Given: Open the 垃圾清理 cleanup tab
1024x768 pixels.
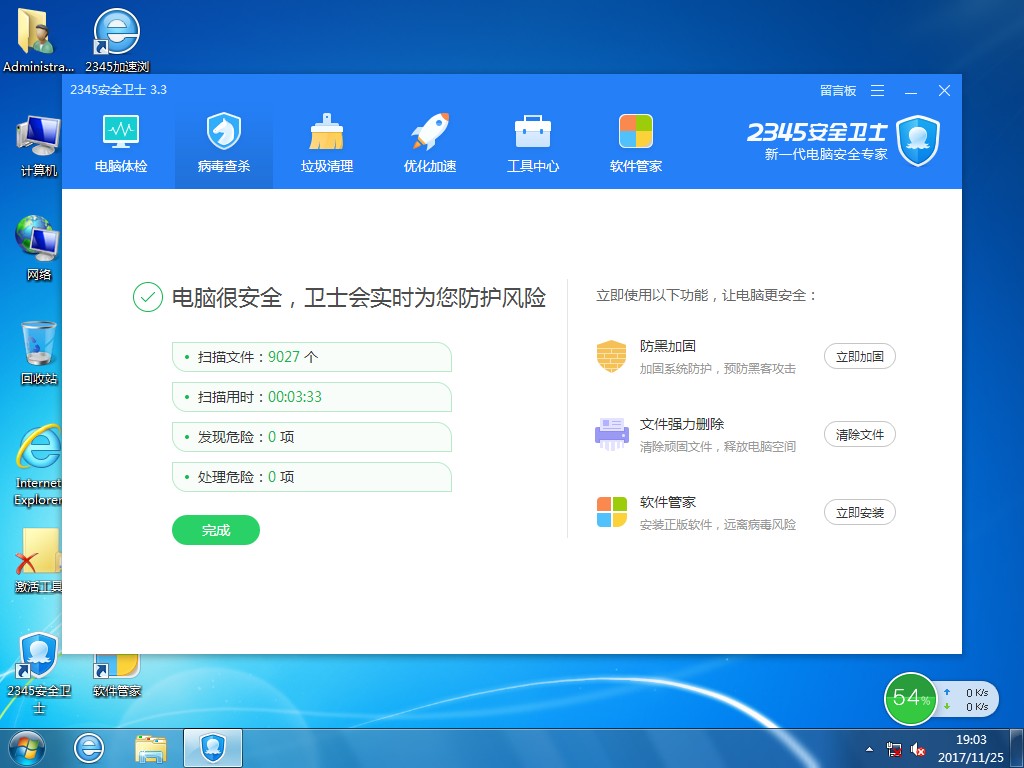Looking at the screenshot, I should [327, 143].
